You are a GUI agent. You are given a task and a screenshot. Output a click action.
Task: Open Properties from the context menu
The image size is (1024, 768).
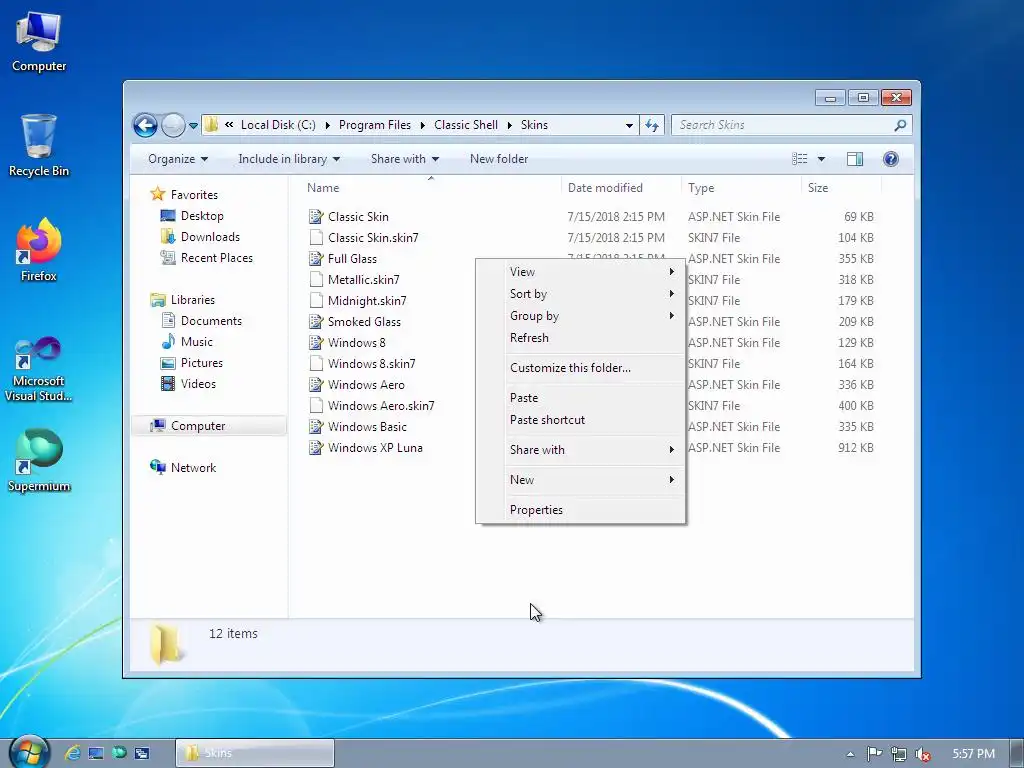click(581, 510)
